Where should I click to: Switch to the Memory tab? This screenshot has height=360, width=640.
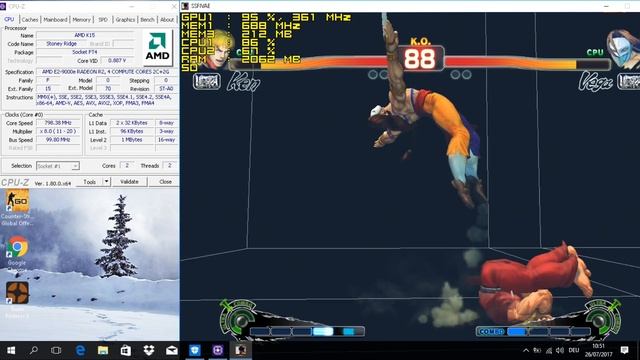pyautogui.click(x=81, y=19)
